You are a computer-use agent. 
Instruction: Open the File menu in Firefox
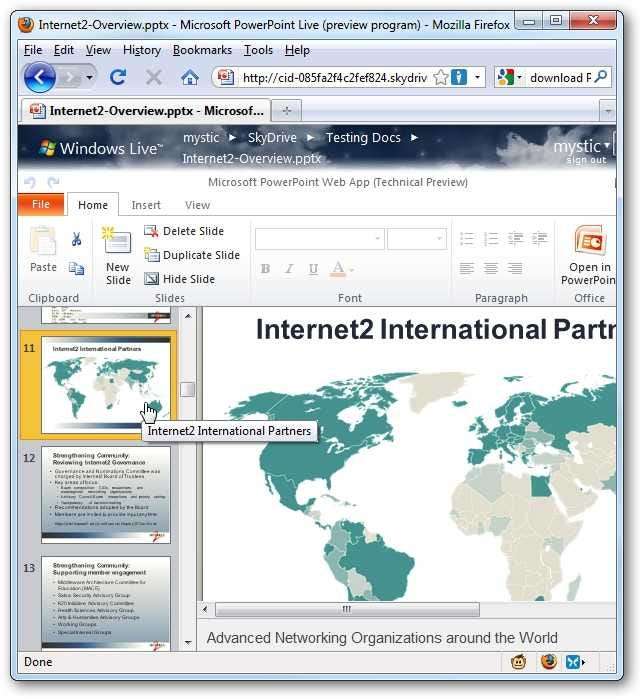[x=33, y=50]
